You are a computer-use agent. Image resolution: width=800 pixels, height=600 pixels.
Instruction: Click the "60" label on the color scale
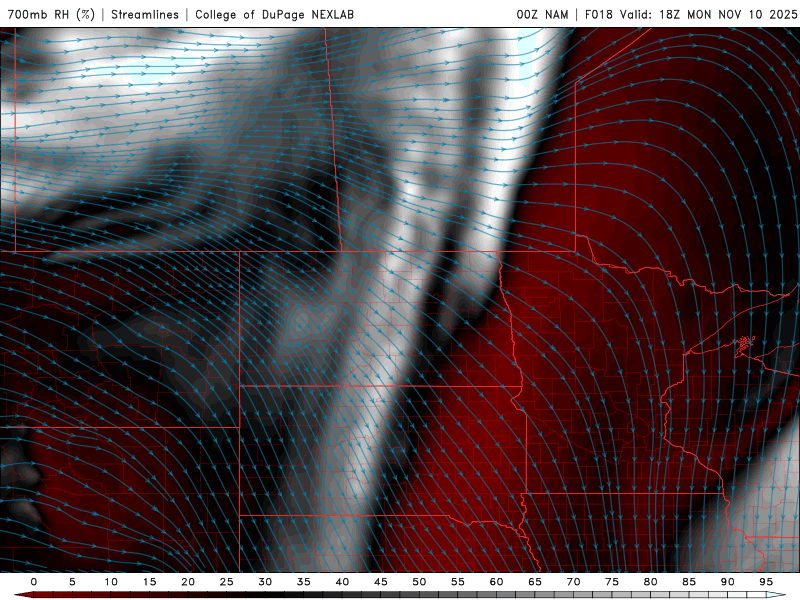[x=496, y=582]
